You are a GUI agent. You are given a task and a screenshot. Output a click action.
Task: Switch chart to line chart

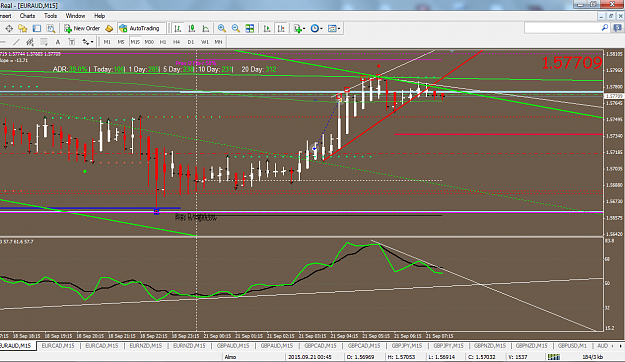206,28
